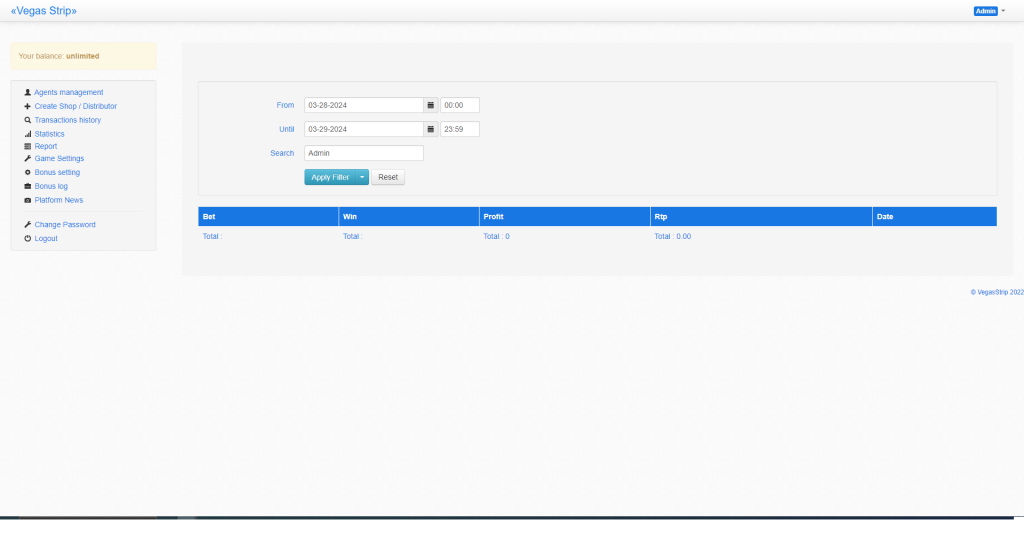Click the power icon beside Logout

tap(27, 238)
